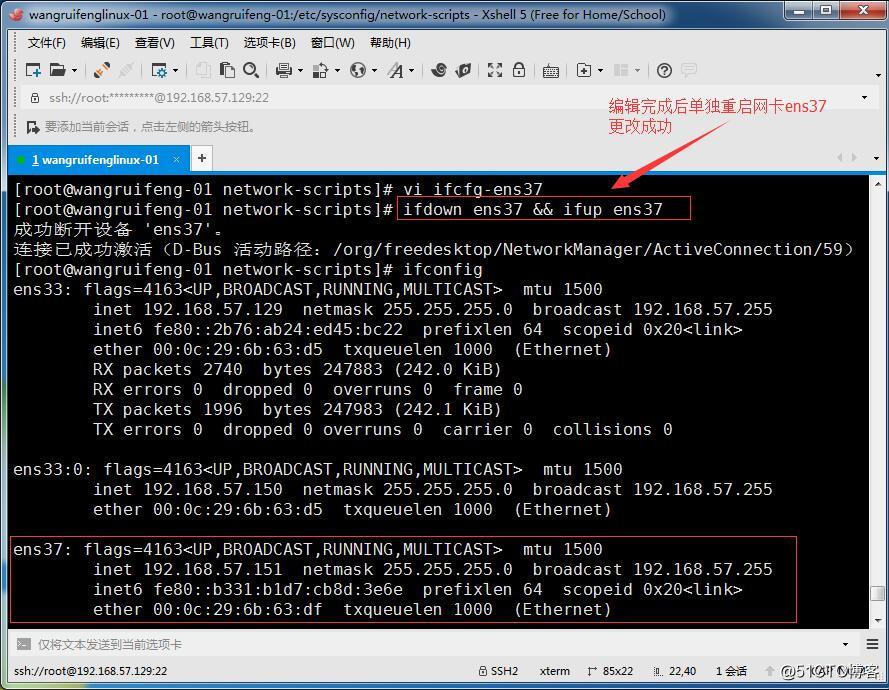Expand the address bar history dropdown
The width and height of the screenshot is (889, 690).
tap(864, 98)
